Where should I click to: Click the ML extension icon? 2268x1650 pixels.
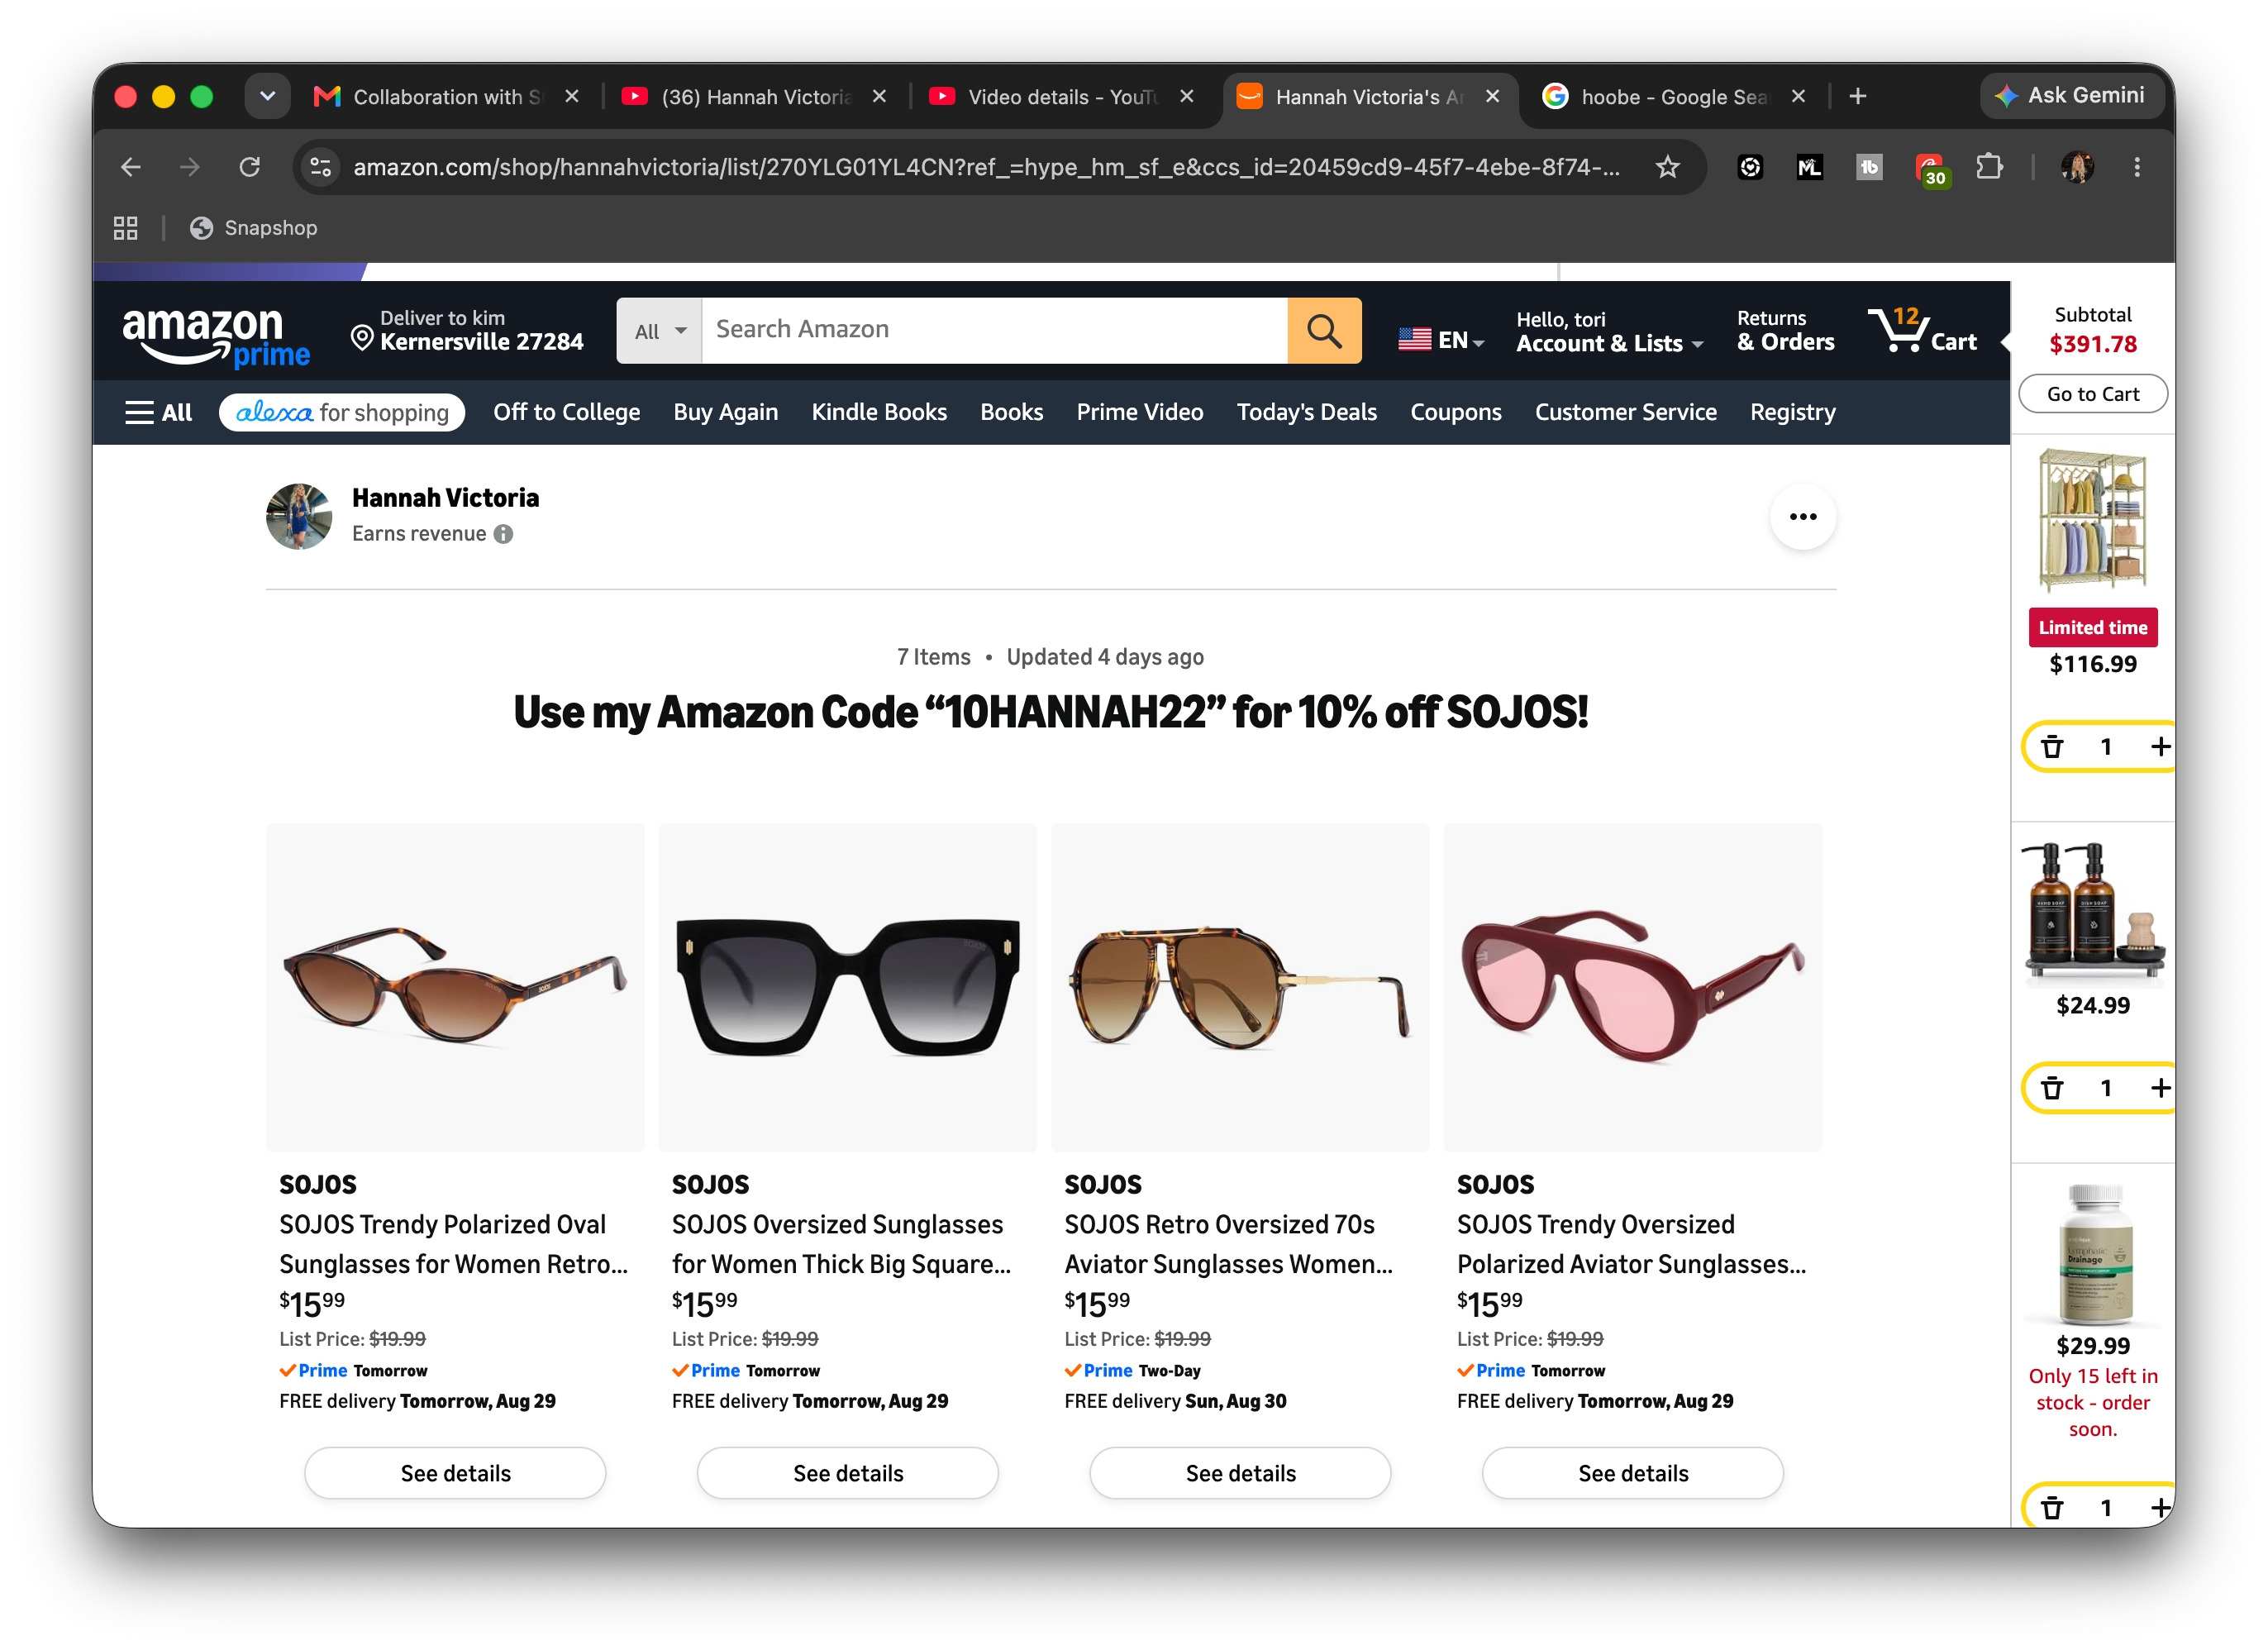click(1810, 167)
